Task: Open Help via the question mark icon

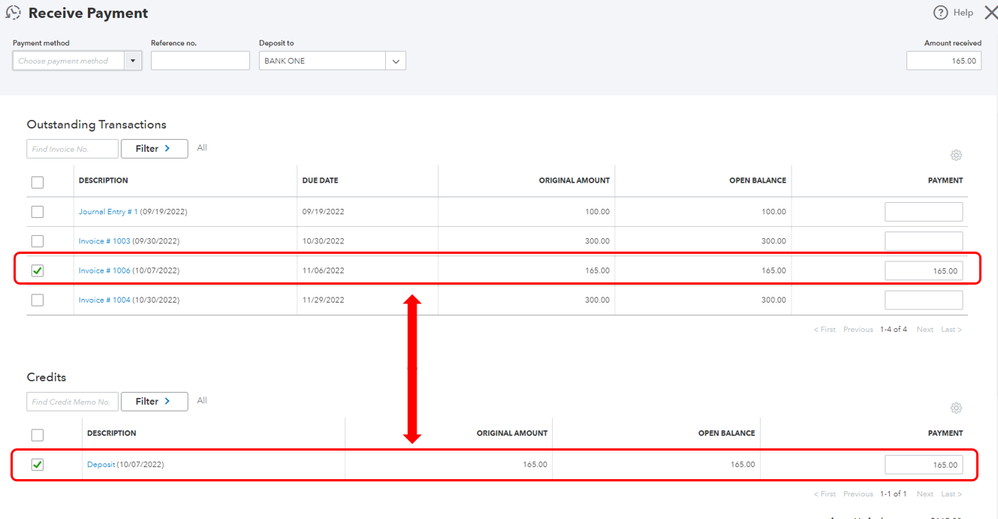Action: [940, 13]
